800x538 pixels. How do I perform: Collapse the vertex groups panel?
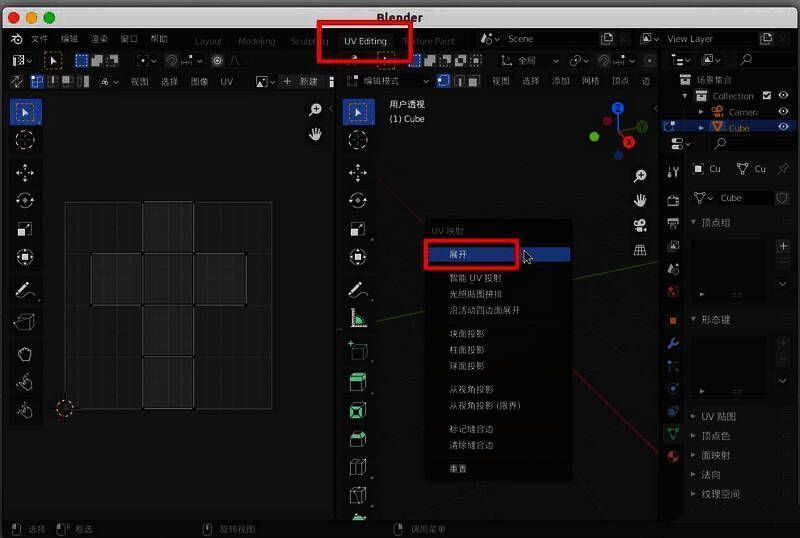pyautogui.click(x=693, y=222)
